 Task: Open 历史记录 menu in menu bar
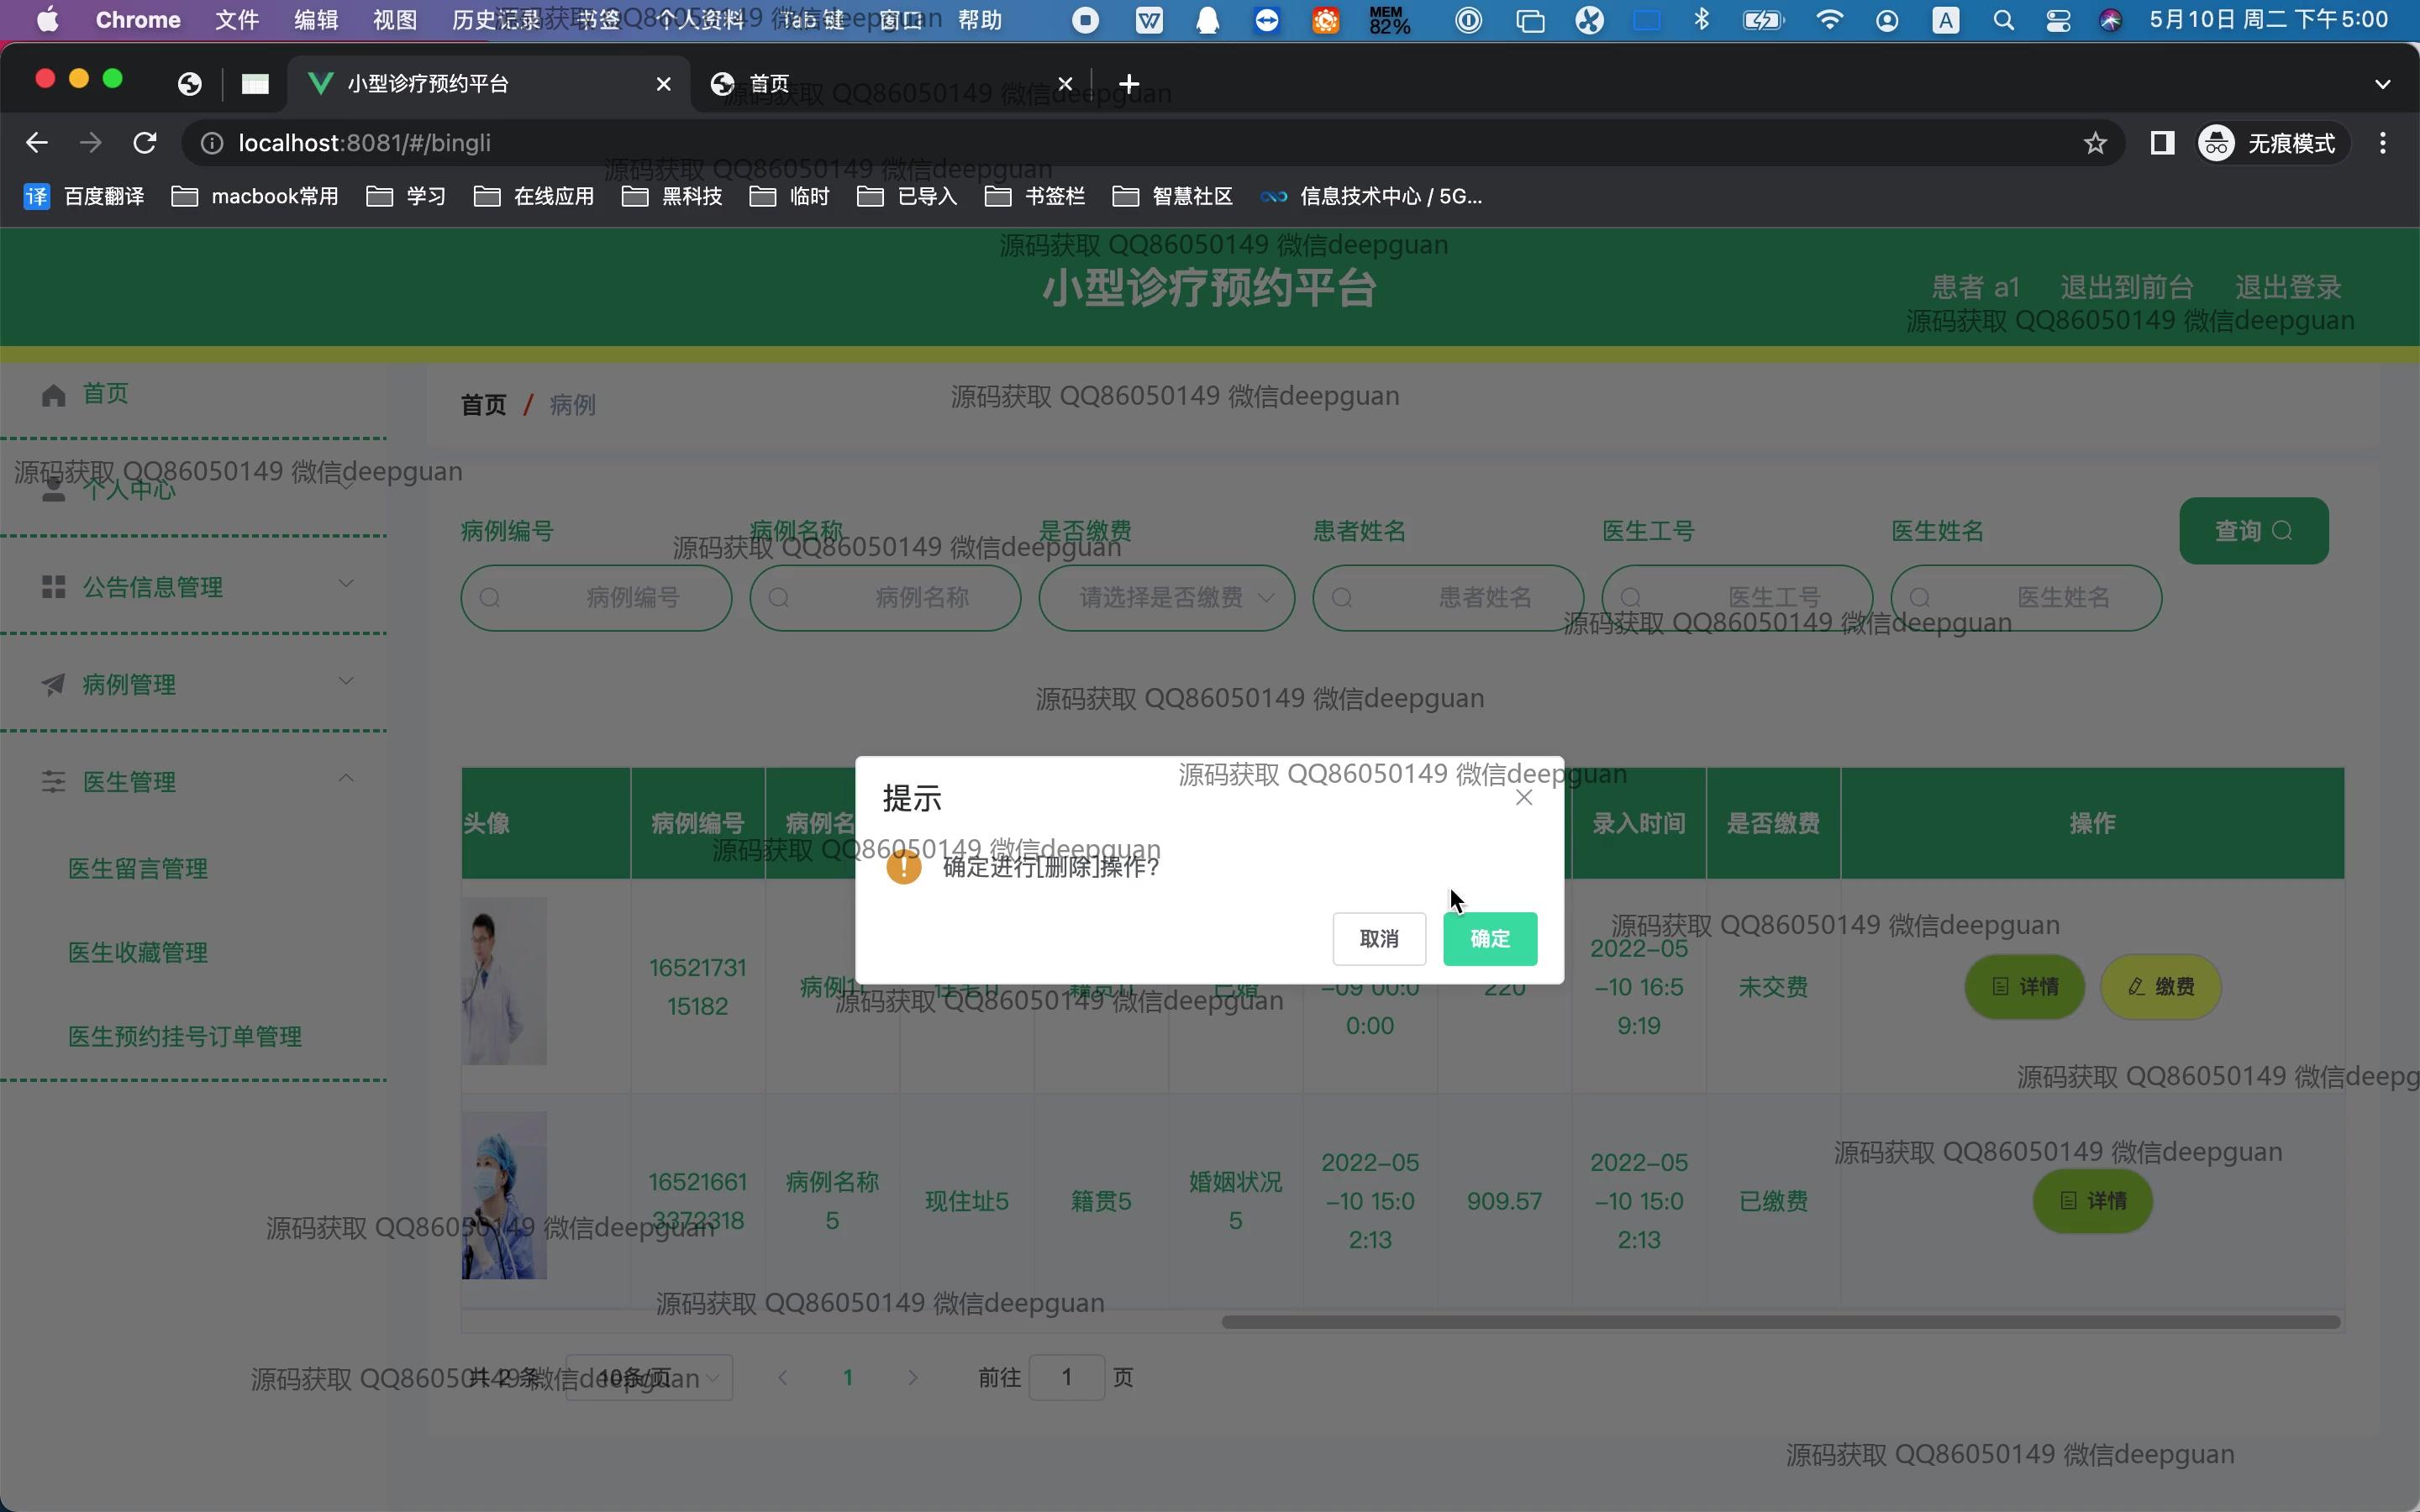[496, 20]
